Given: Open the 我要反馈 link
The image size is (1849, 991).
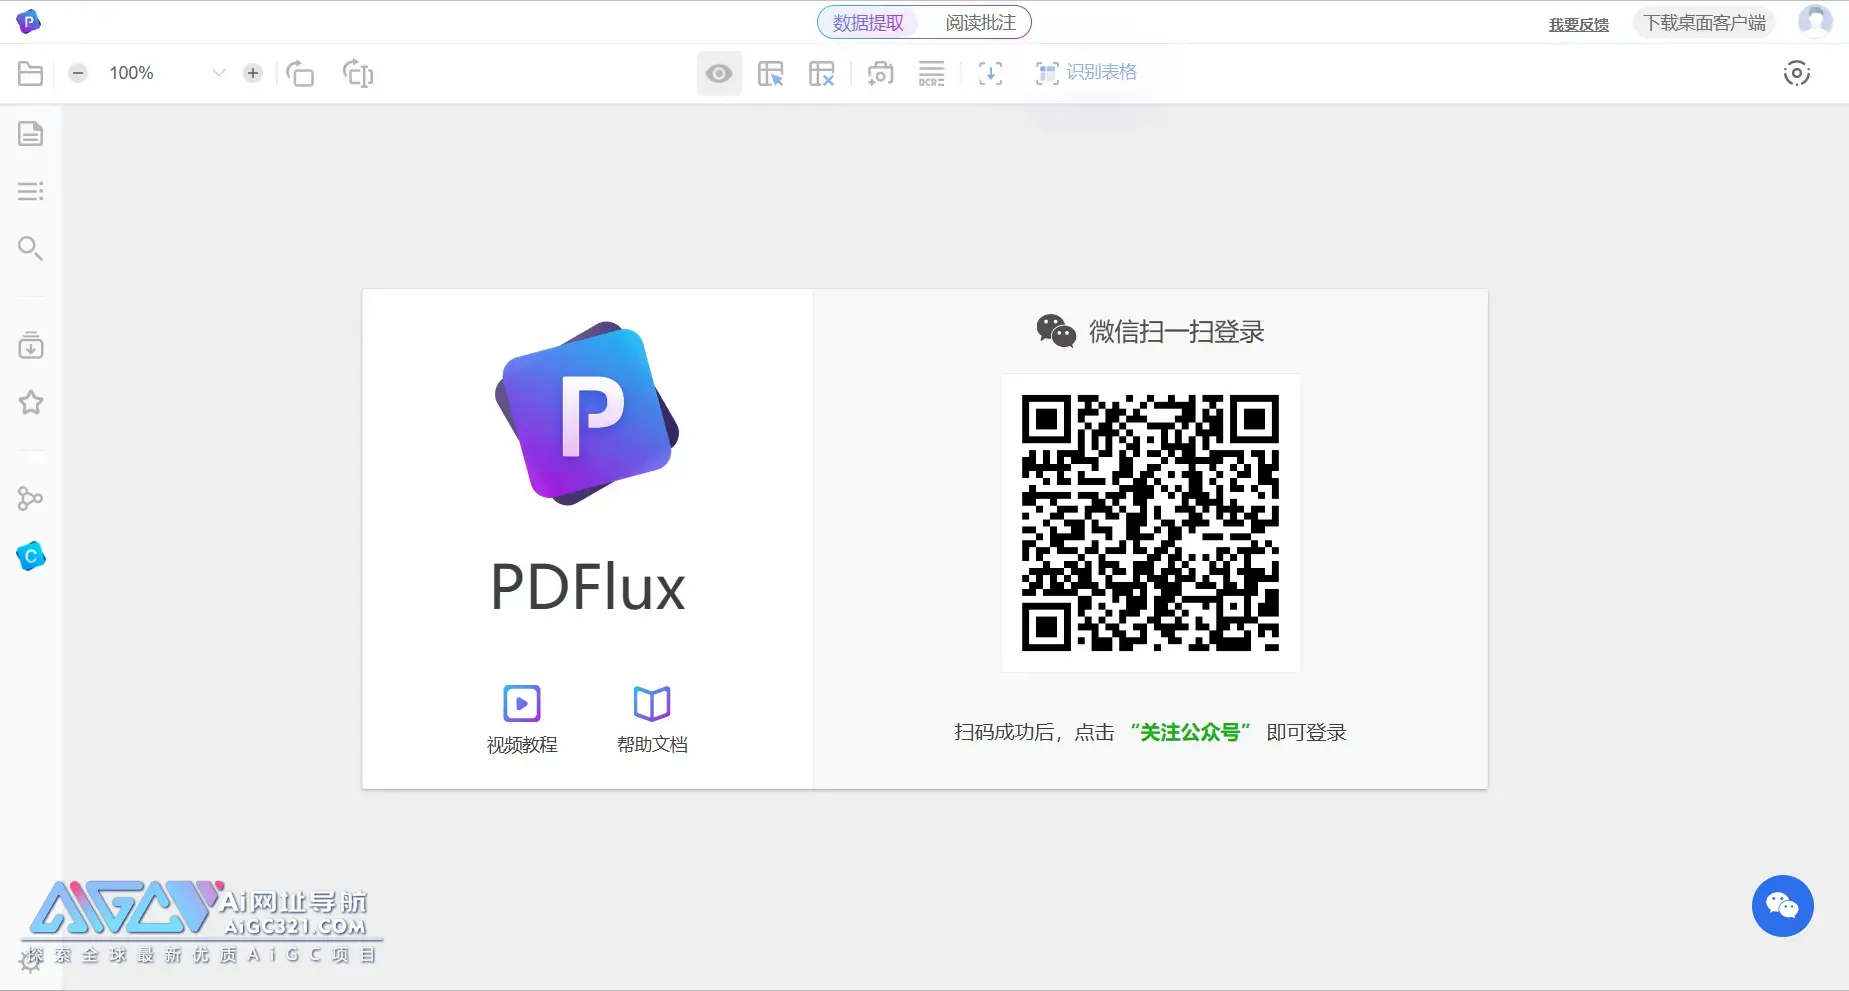Looking at the screenshot, I should 1579,24.
